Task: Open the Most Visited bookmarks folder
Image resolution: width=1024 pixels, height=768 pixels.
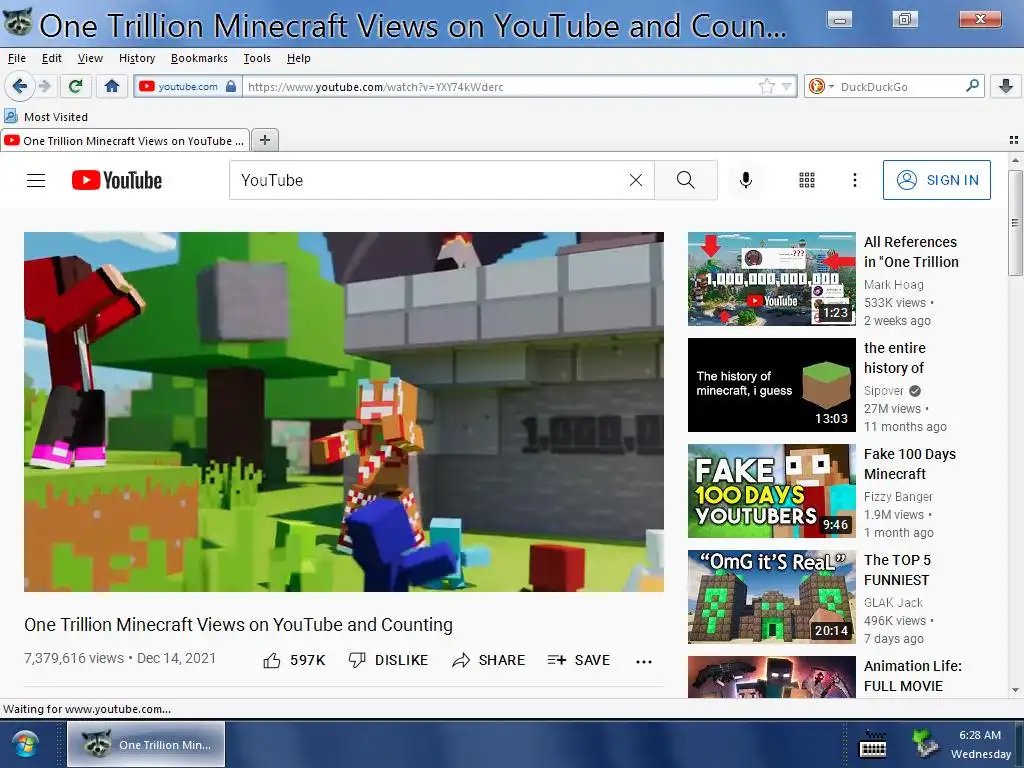Action: point(46,116)
